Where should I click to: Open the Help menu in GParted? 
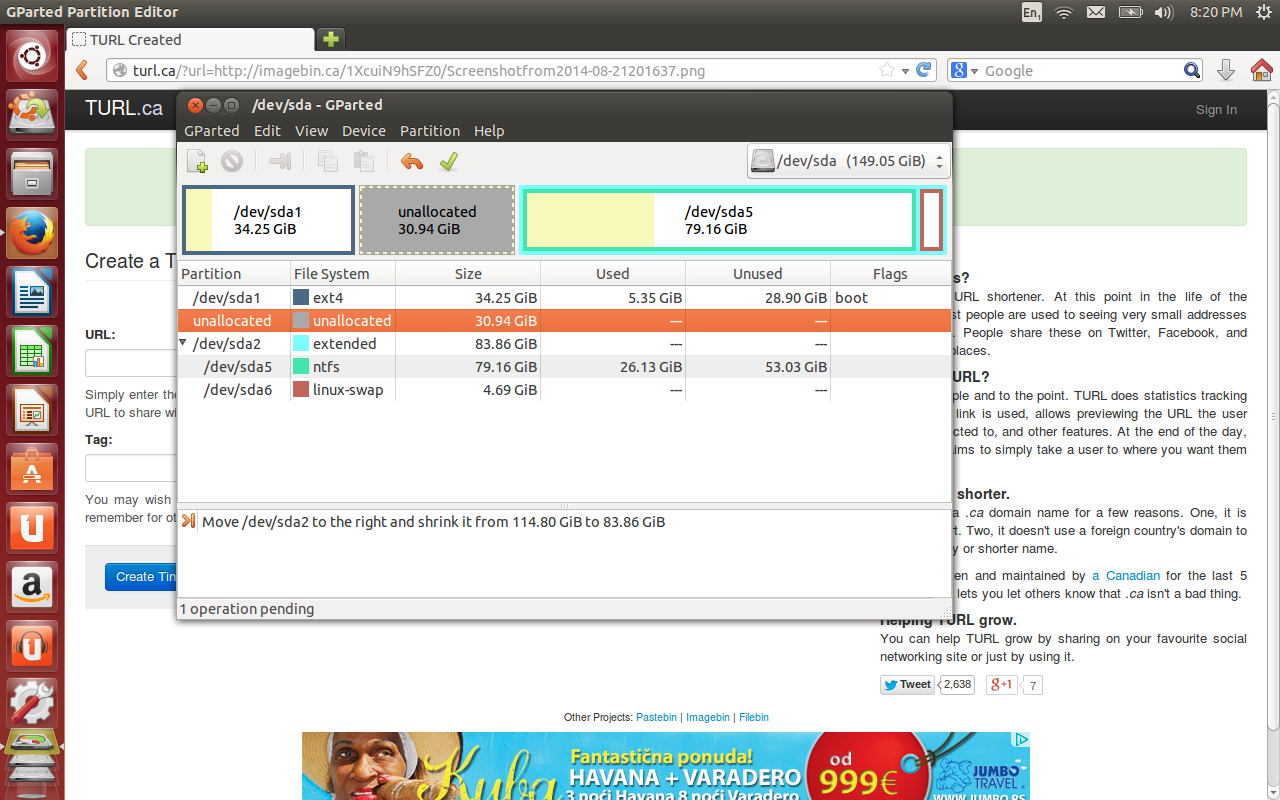pyautogui.click(x=489, y=131)
